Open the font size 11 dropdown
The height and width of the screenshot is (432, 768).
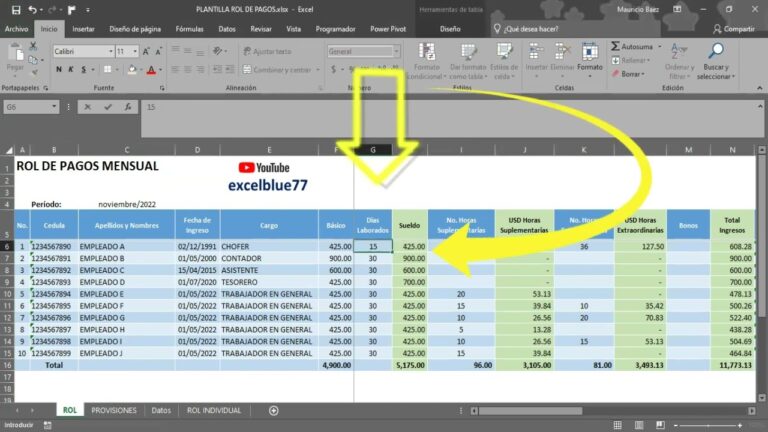[135, 51]
